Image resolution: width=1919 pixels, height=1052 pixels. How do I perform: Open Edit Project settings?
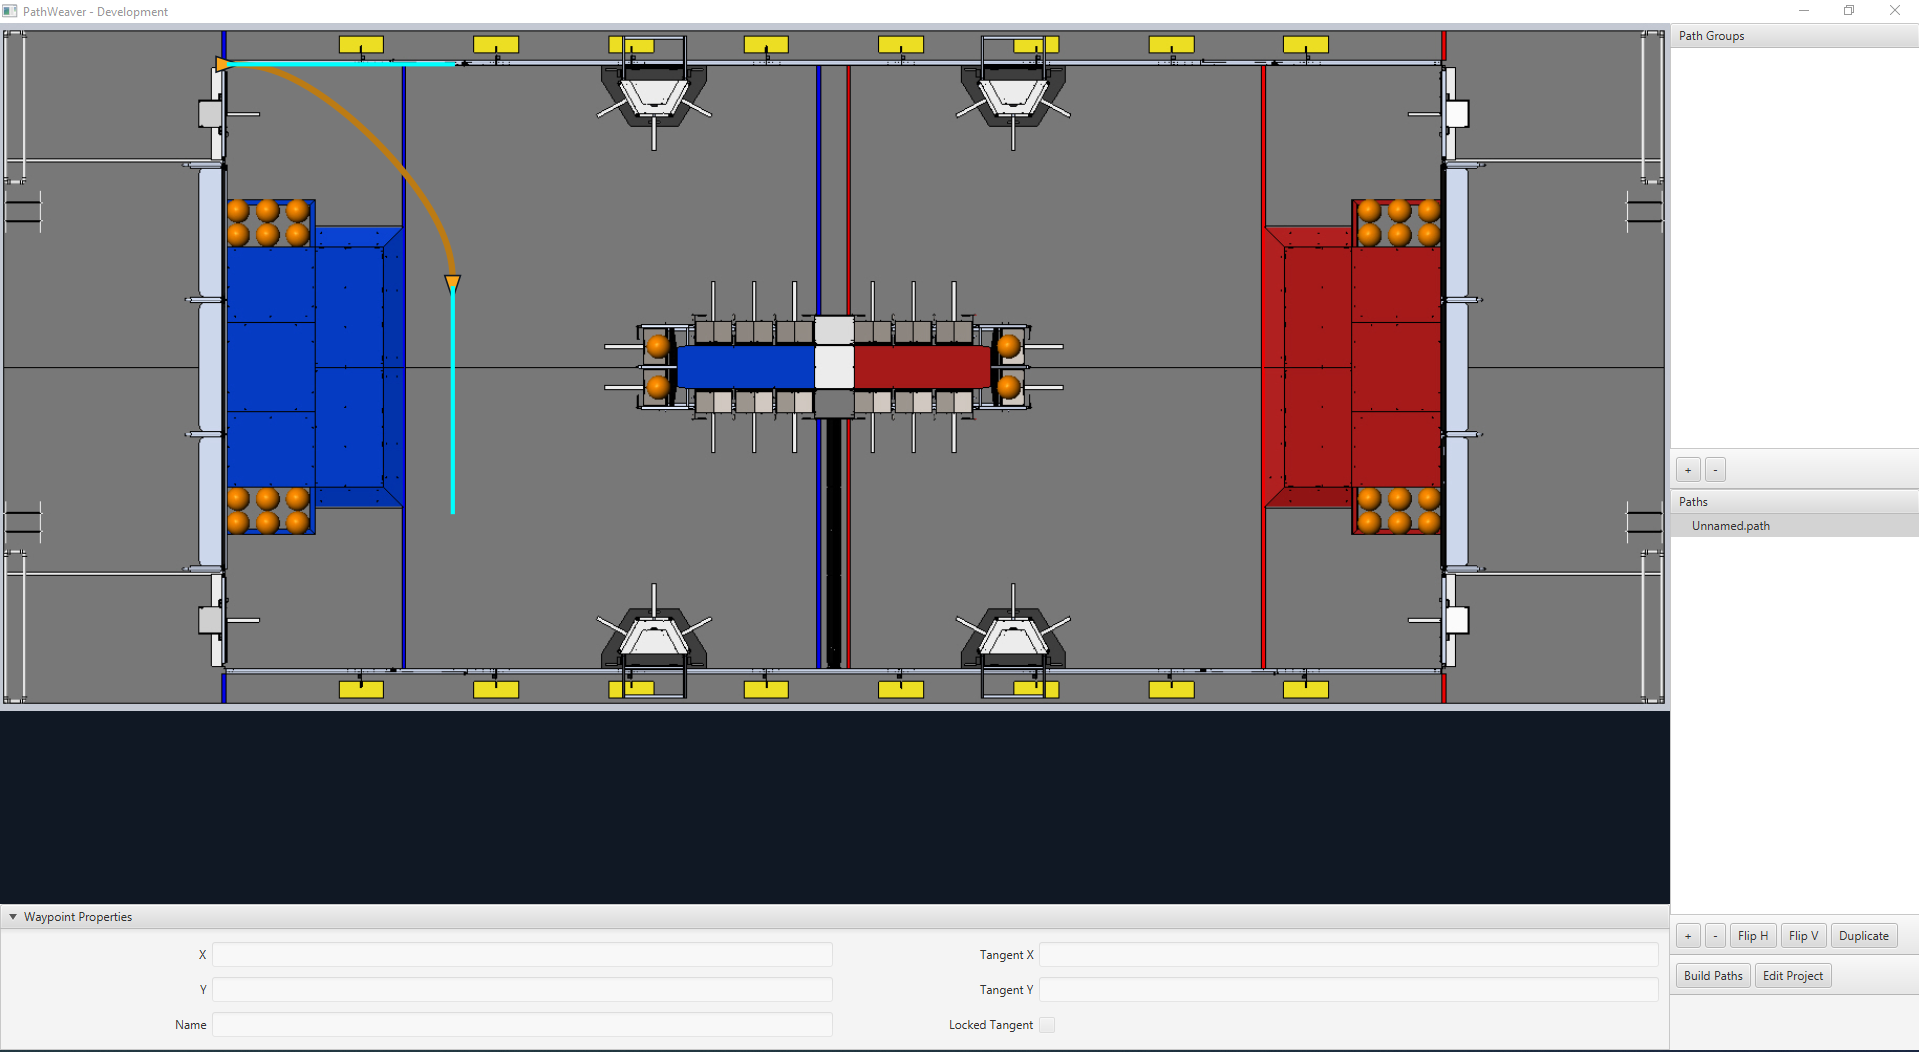pyautogui.click(x=1792, y=975)
